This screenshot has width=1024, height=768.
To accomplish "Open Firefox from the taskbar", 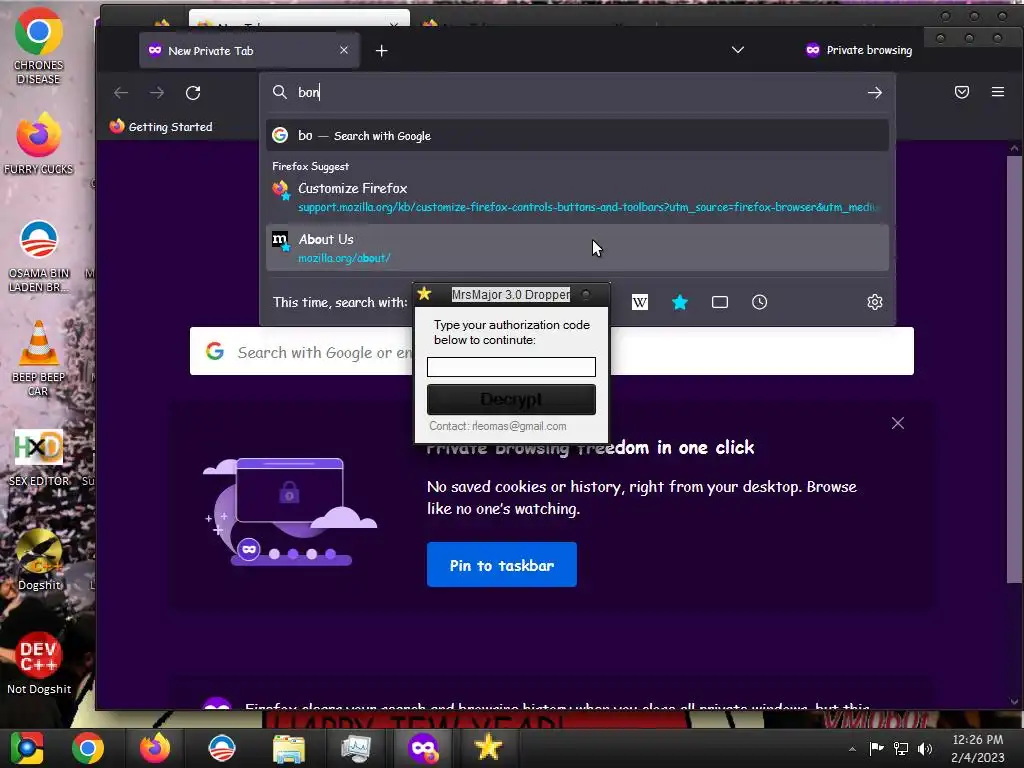I will point(155,748).
